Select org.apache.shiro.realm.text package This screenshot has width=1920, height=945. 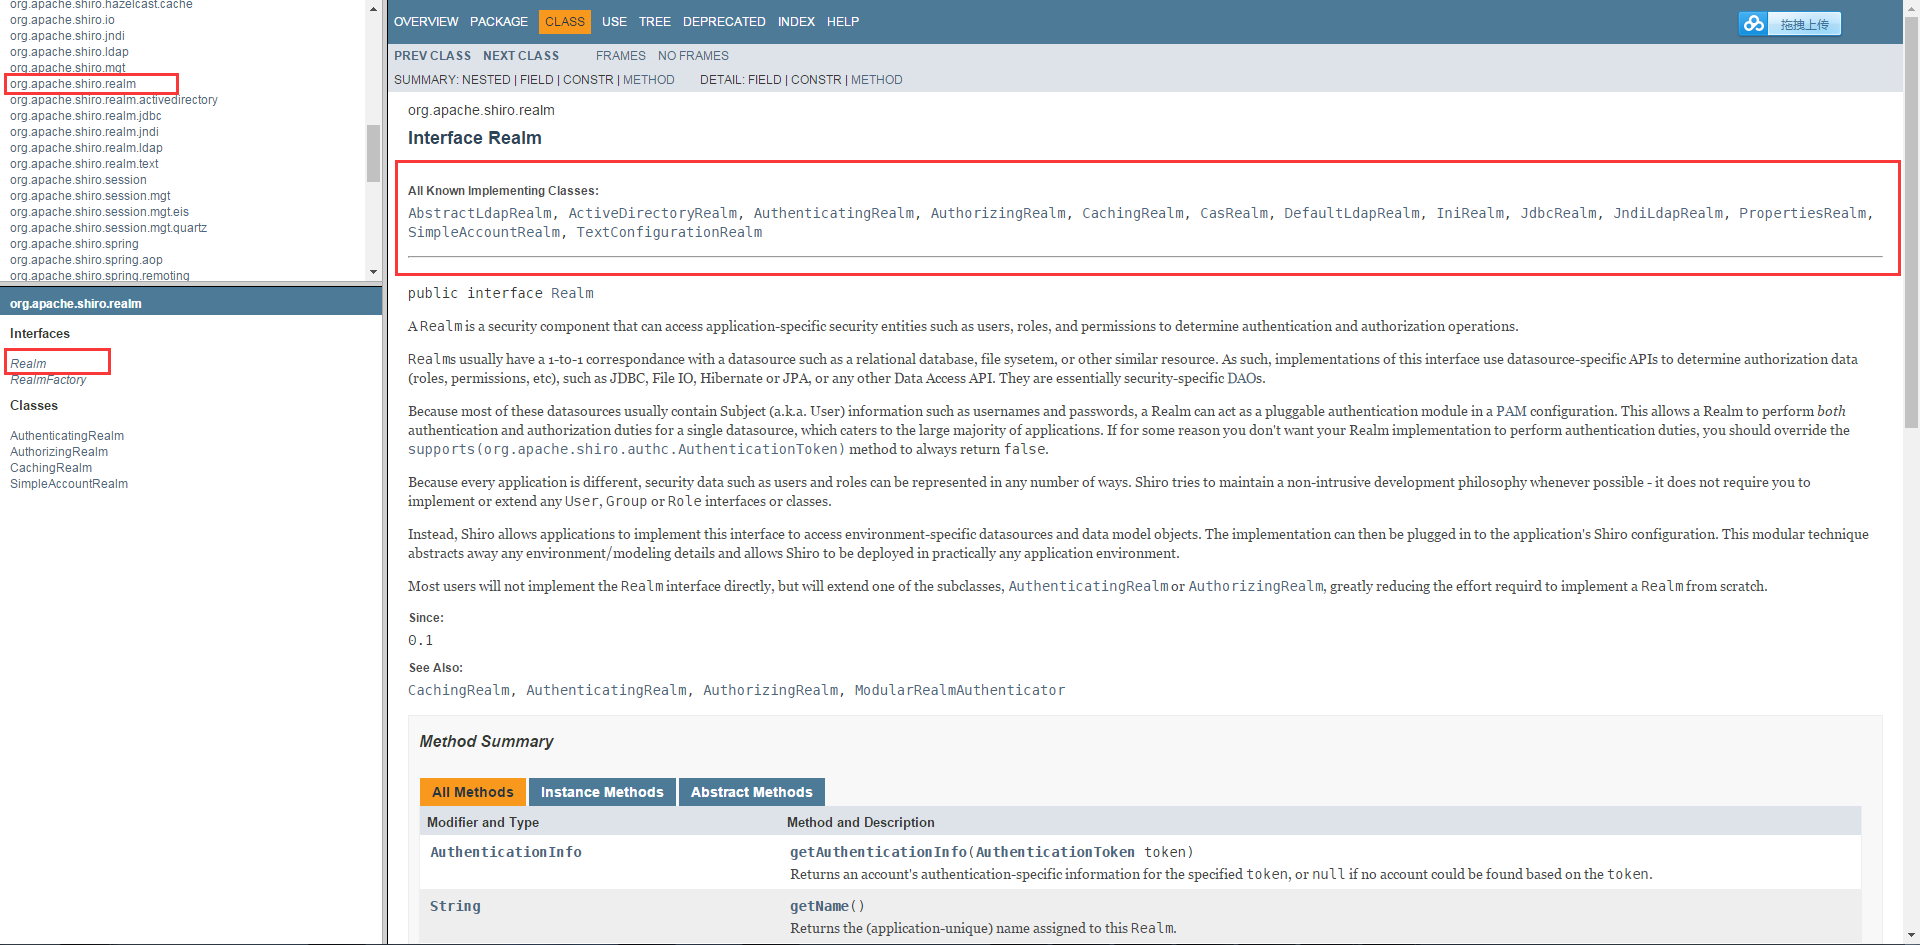(84, 164)
